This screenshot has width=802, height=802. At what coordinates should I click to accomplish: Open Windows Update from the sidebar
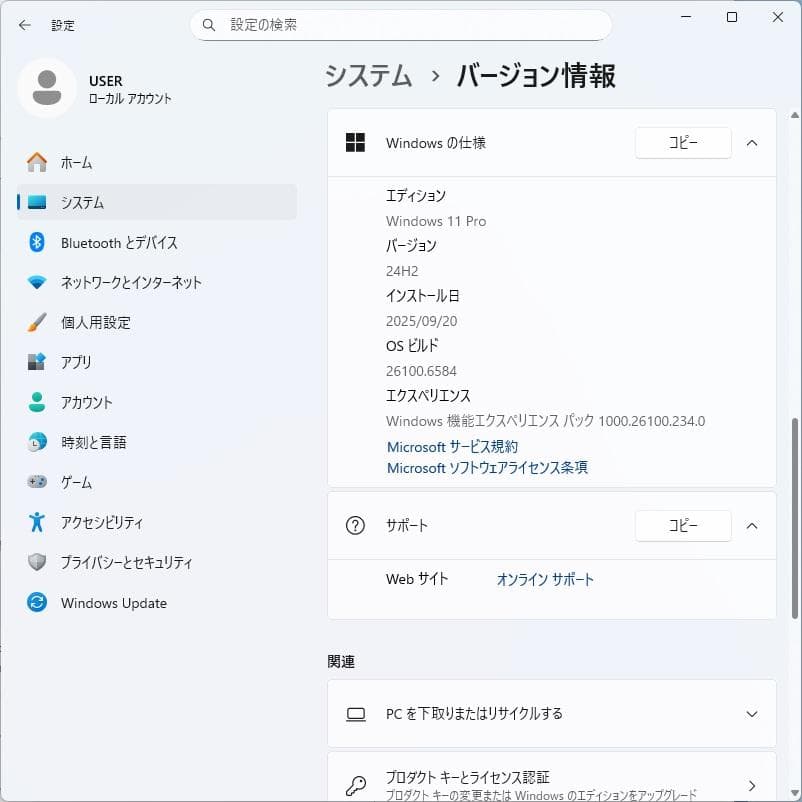pos(39,602)
